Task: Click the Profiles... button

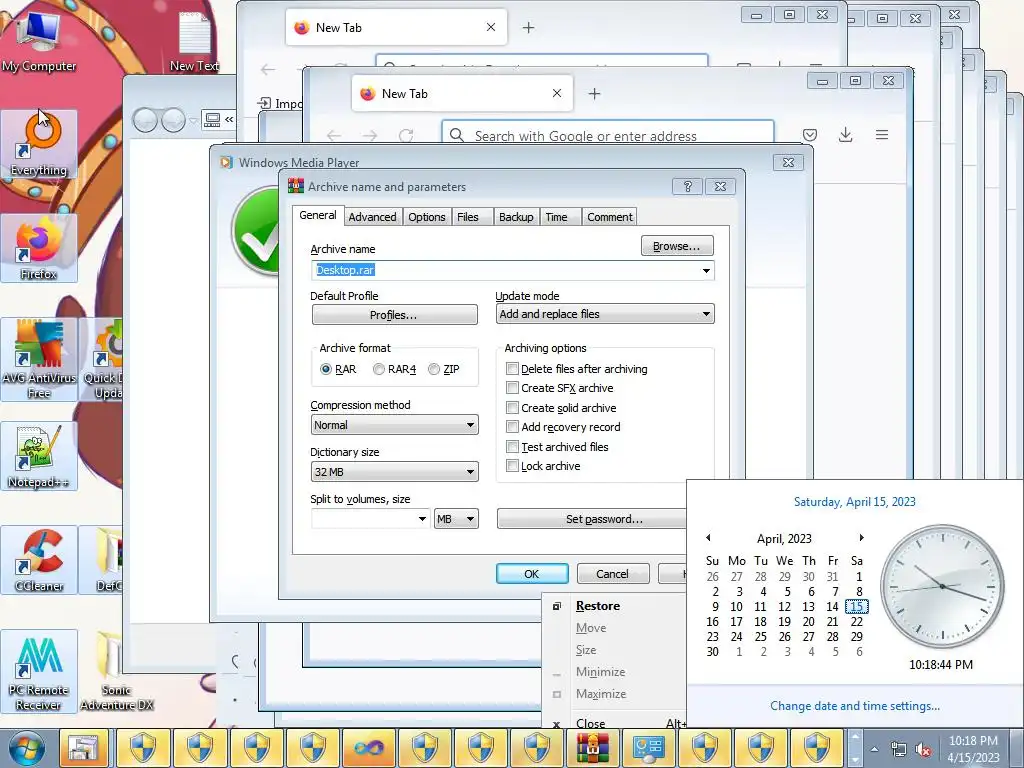Action: 394,315
